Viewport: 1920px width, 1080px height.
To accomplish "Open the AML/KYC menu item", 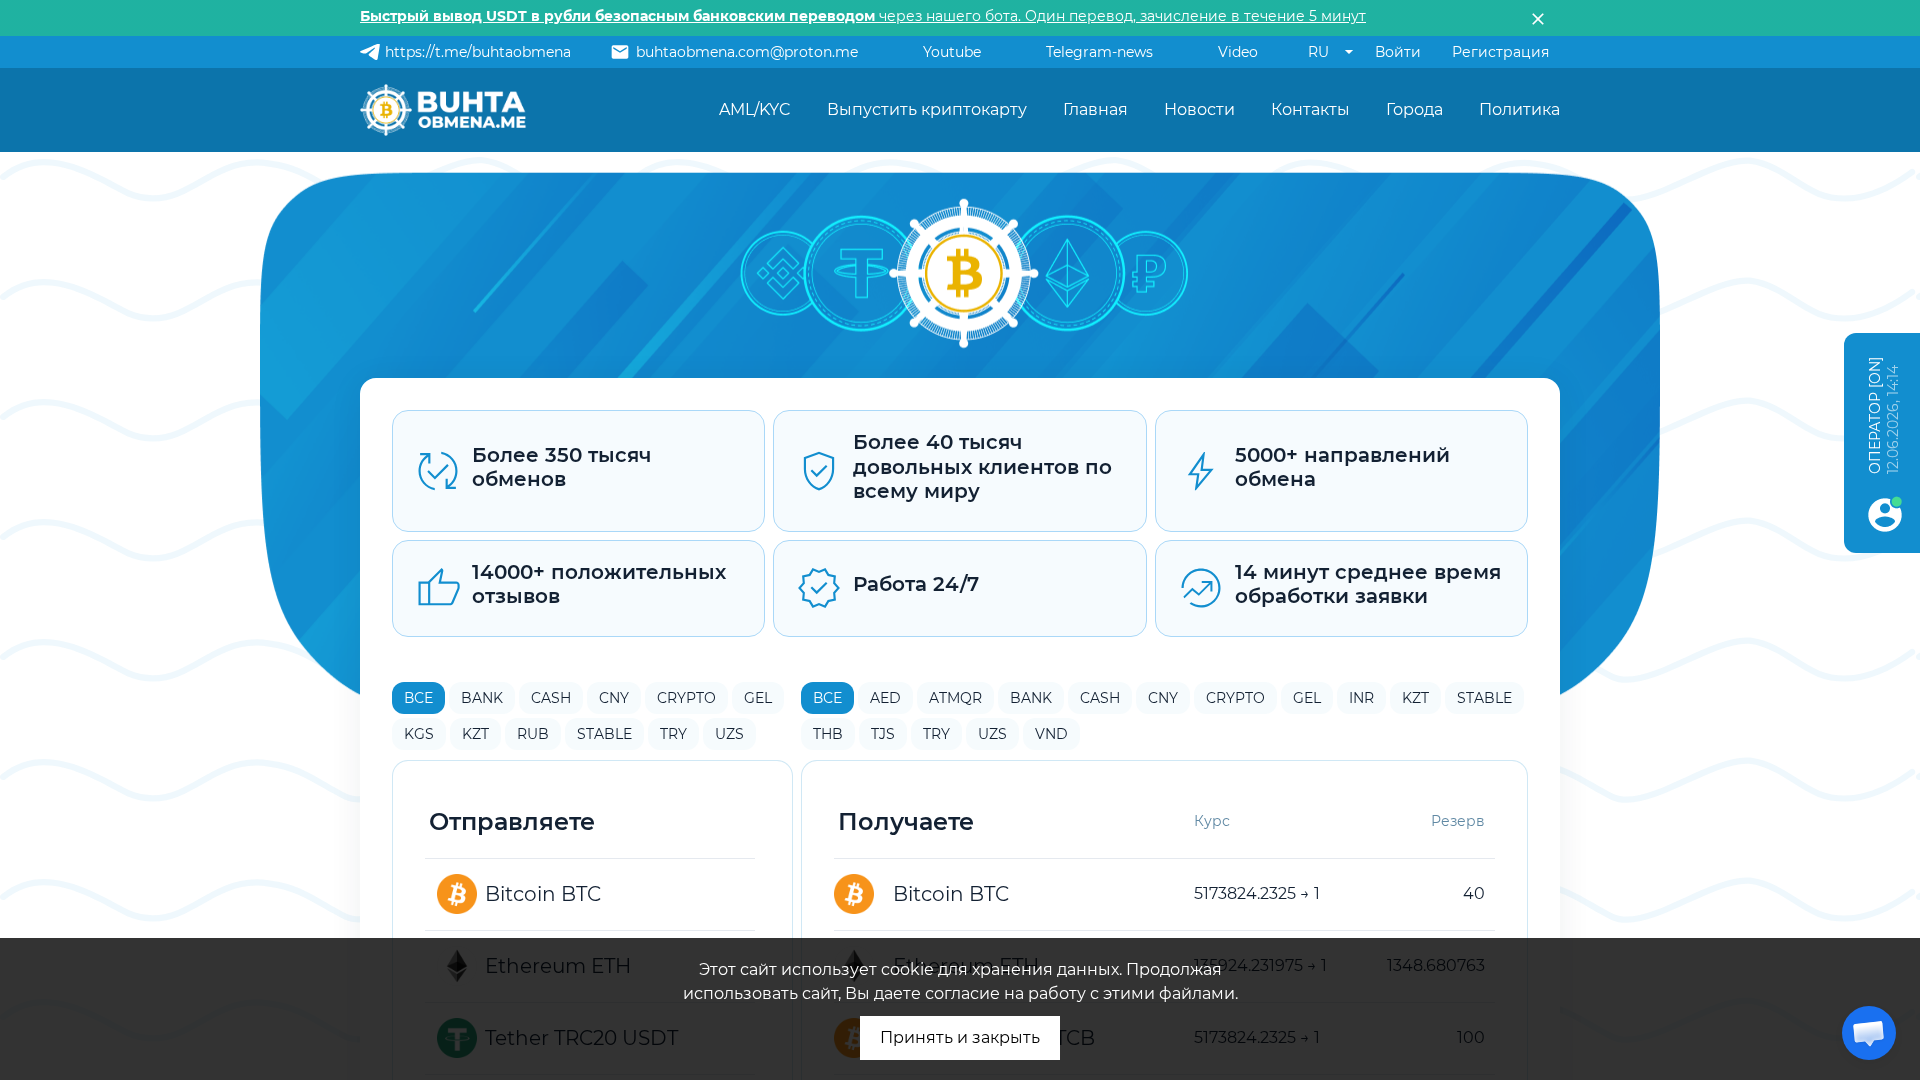I will [754, 110].
